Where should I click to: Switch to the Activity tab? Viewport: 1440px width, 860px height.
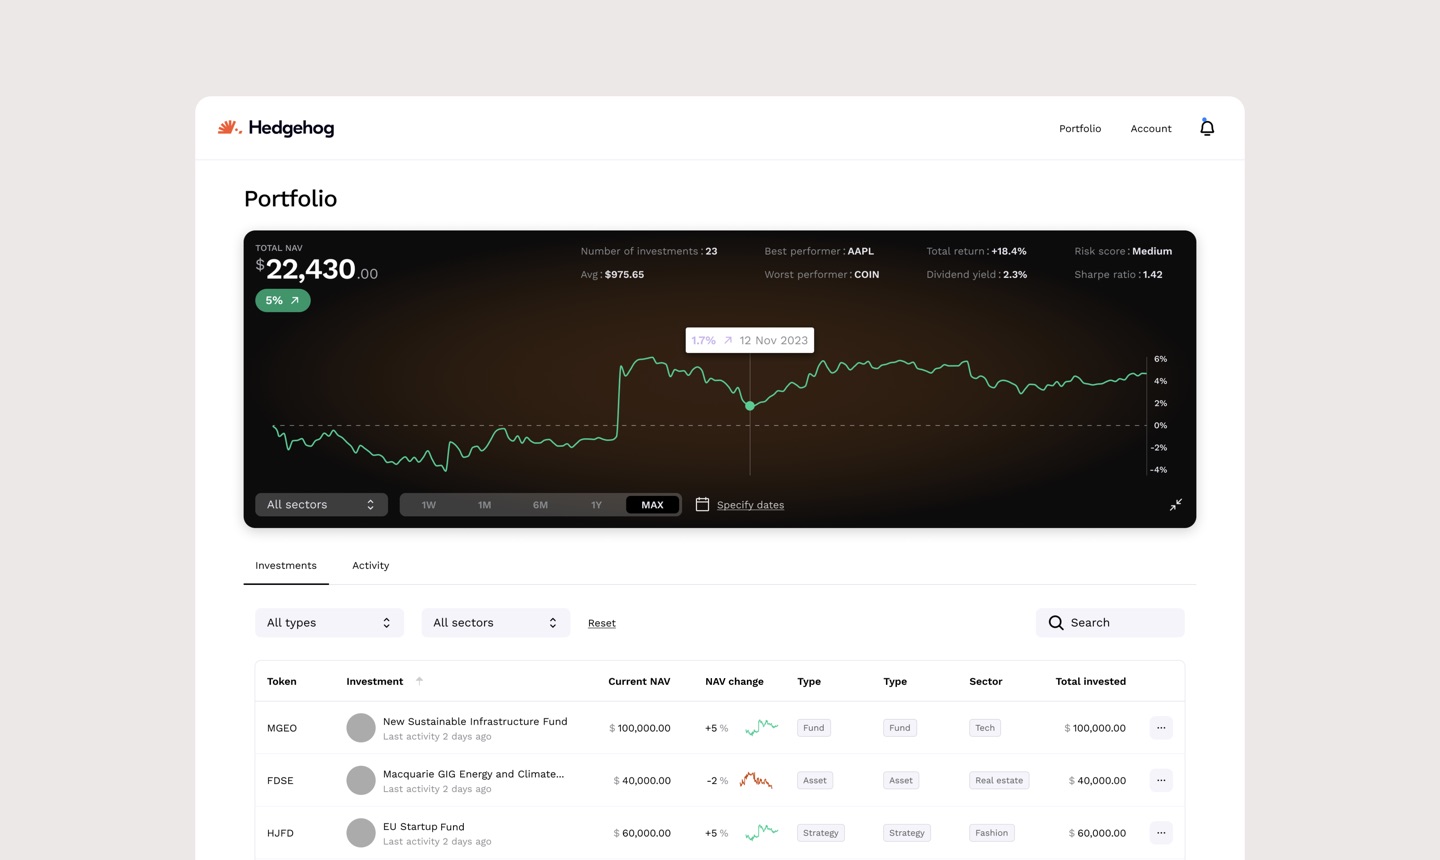tap(370, 566)
